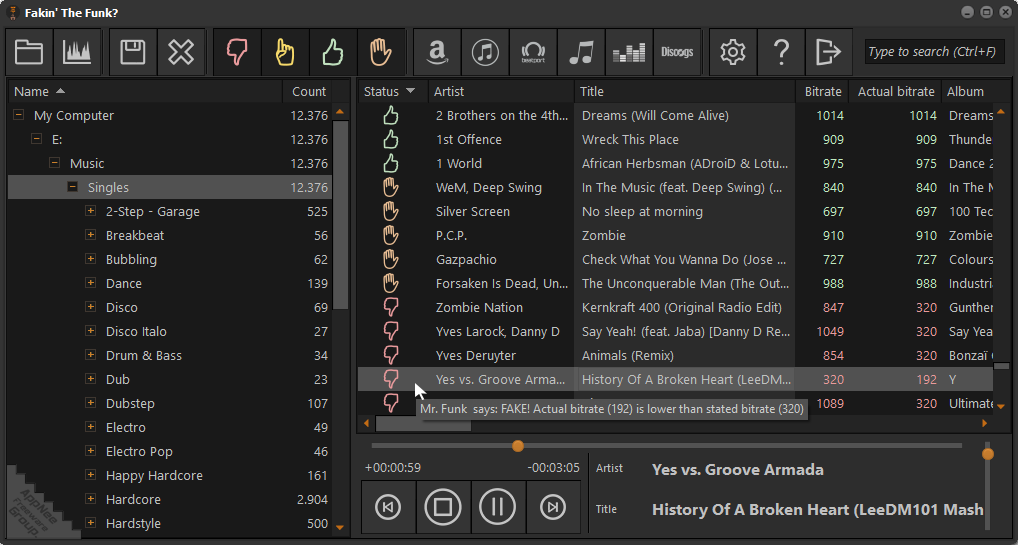Viewport: 1018px width, 545px height.
Task: Click the double music note icon
Action: coord(581,52)
